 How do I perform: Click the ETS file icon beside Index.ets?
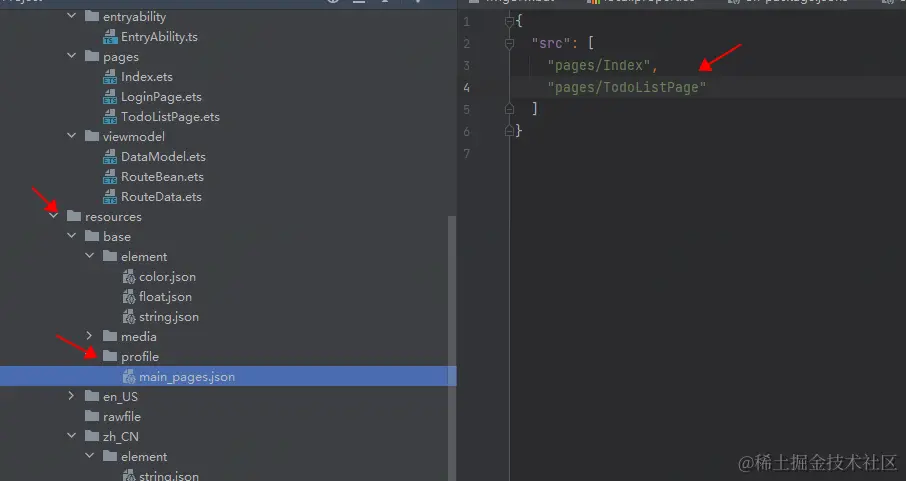pyautogui.click(x=110, y=77)
